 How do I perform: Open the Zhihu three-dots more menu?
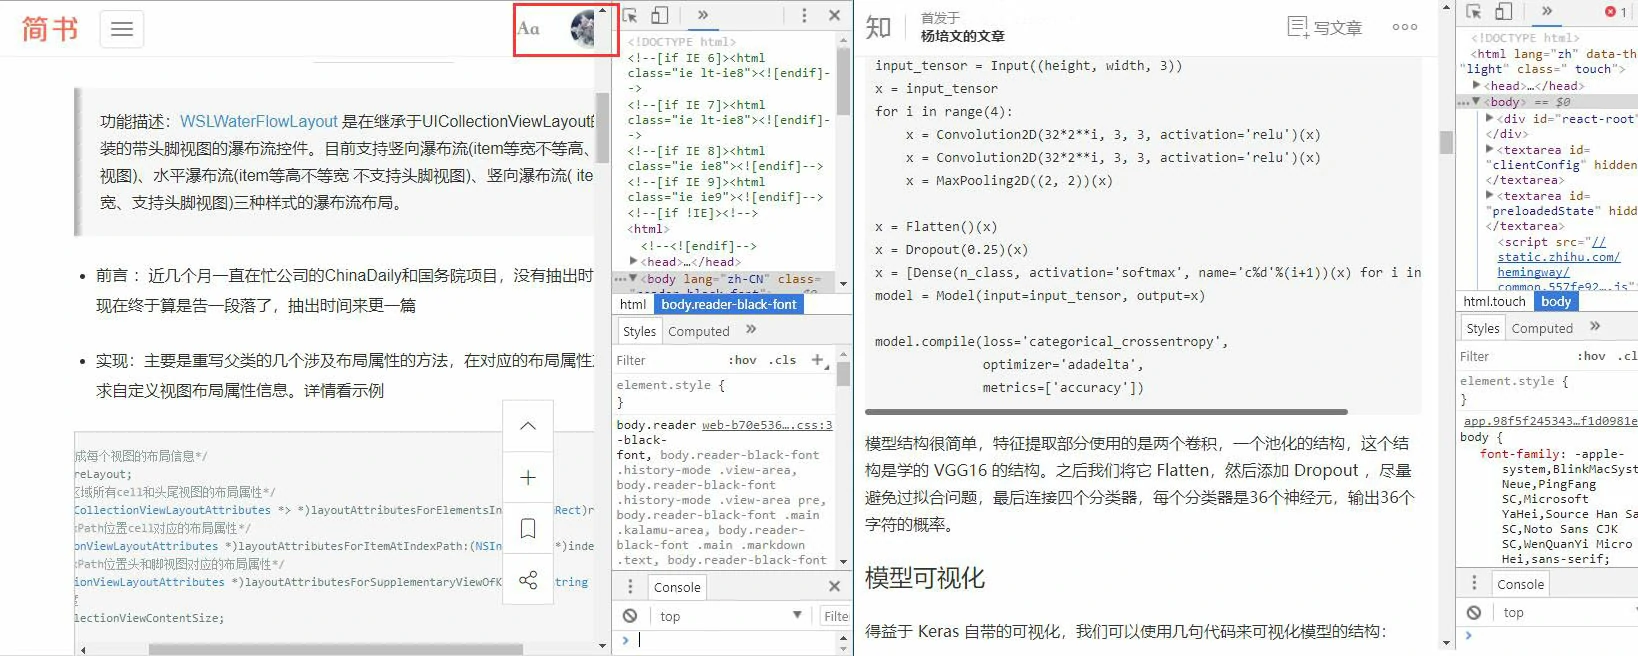coord(1404,27)
